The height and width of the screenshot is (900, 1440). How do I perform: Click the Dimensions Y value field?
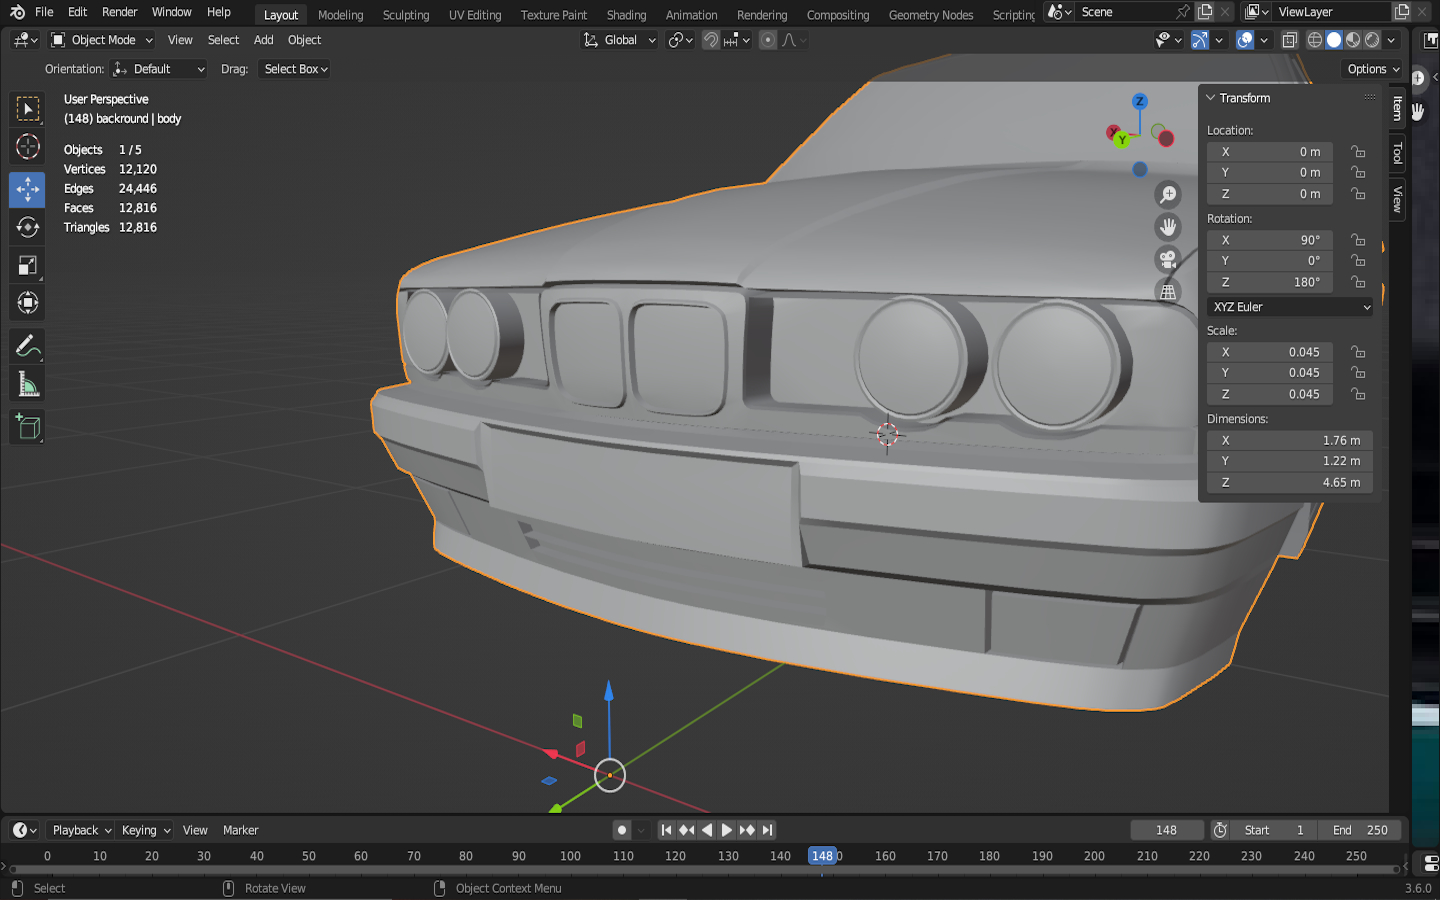pos(1290,461)
